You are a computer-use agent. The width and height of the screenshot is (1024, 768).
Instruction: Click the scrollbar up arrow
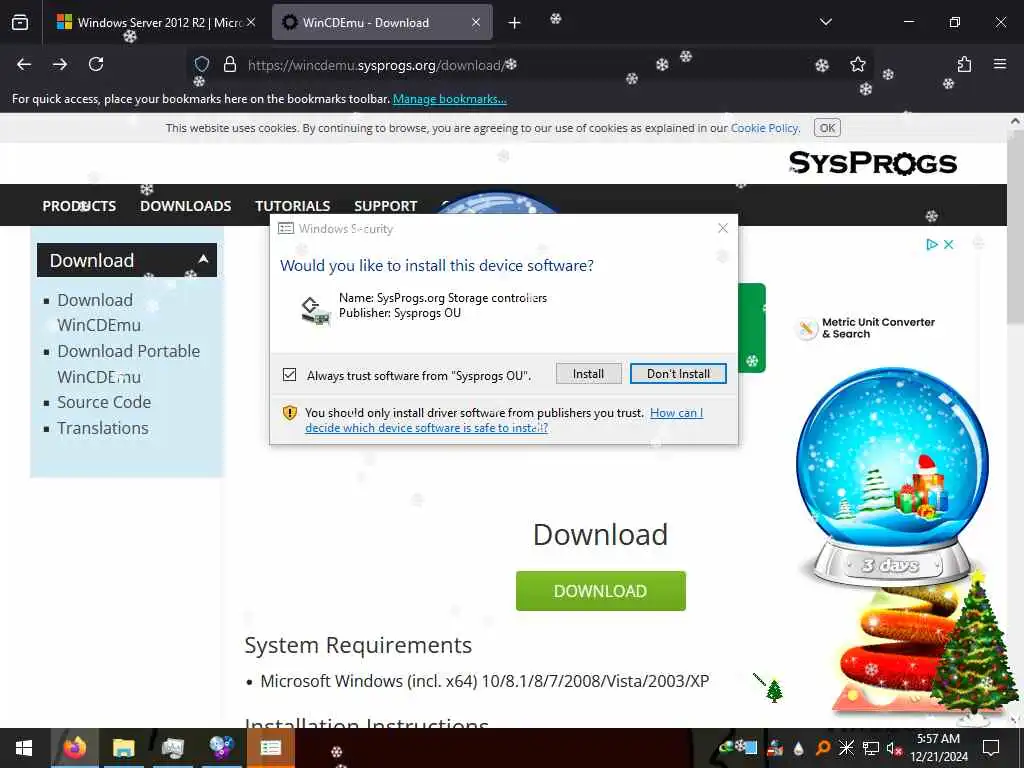click(x=1015, y=121)
